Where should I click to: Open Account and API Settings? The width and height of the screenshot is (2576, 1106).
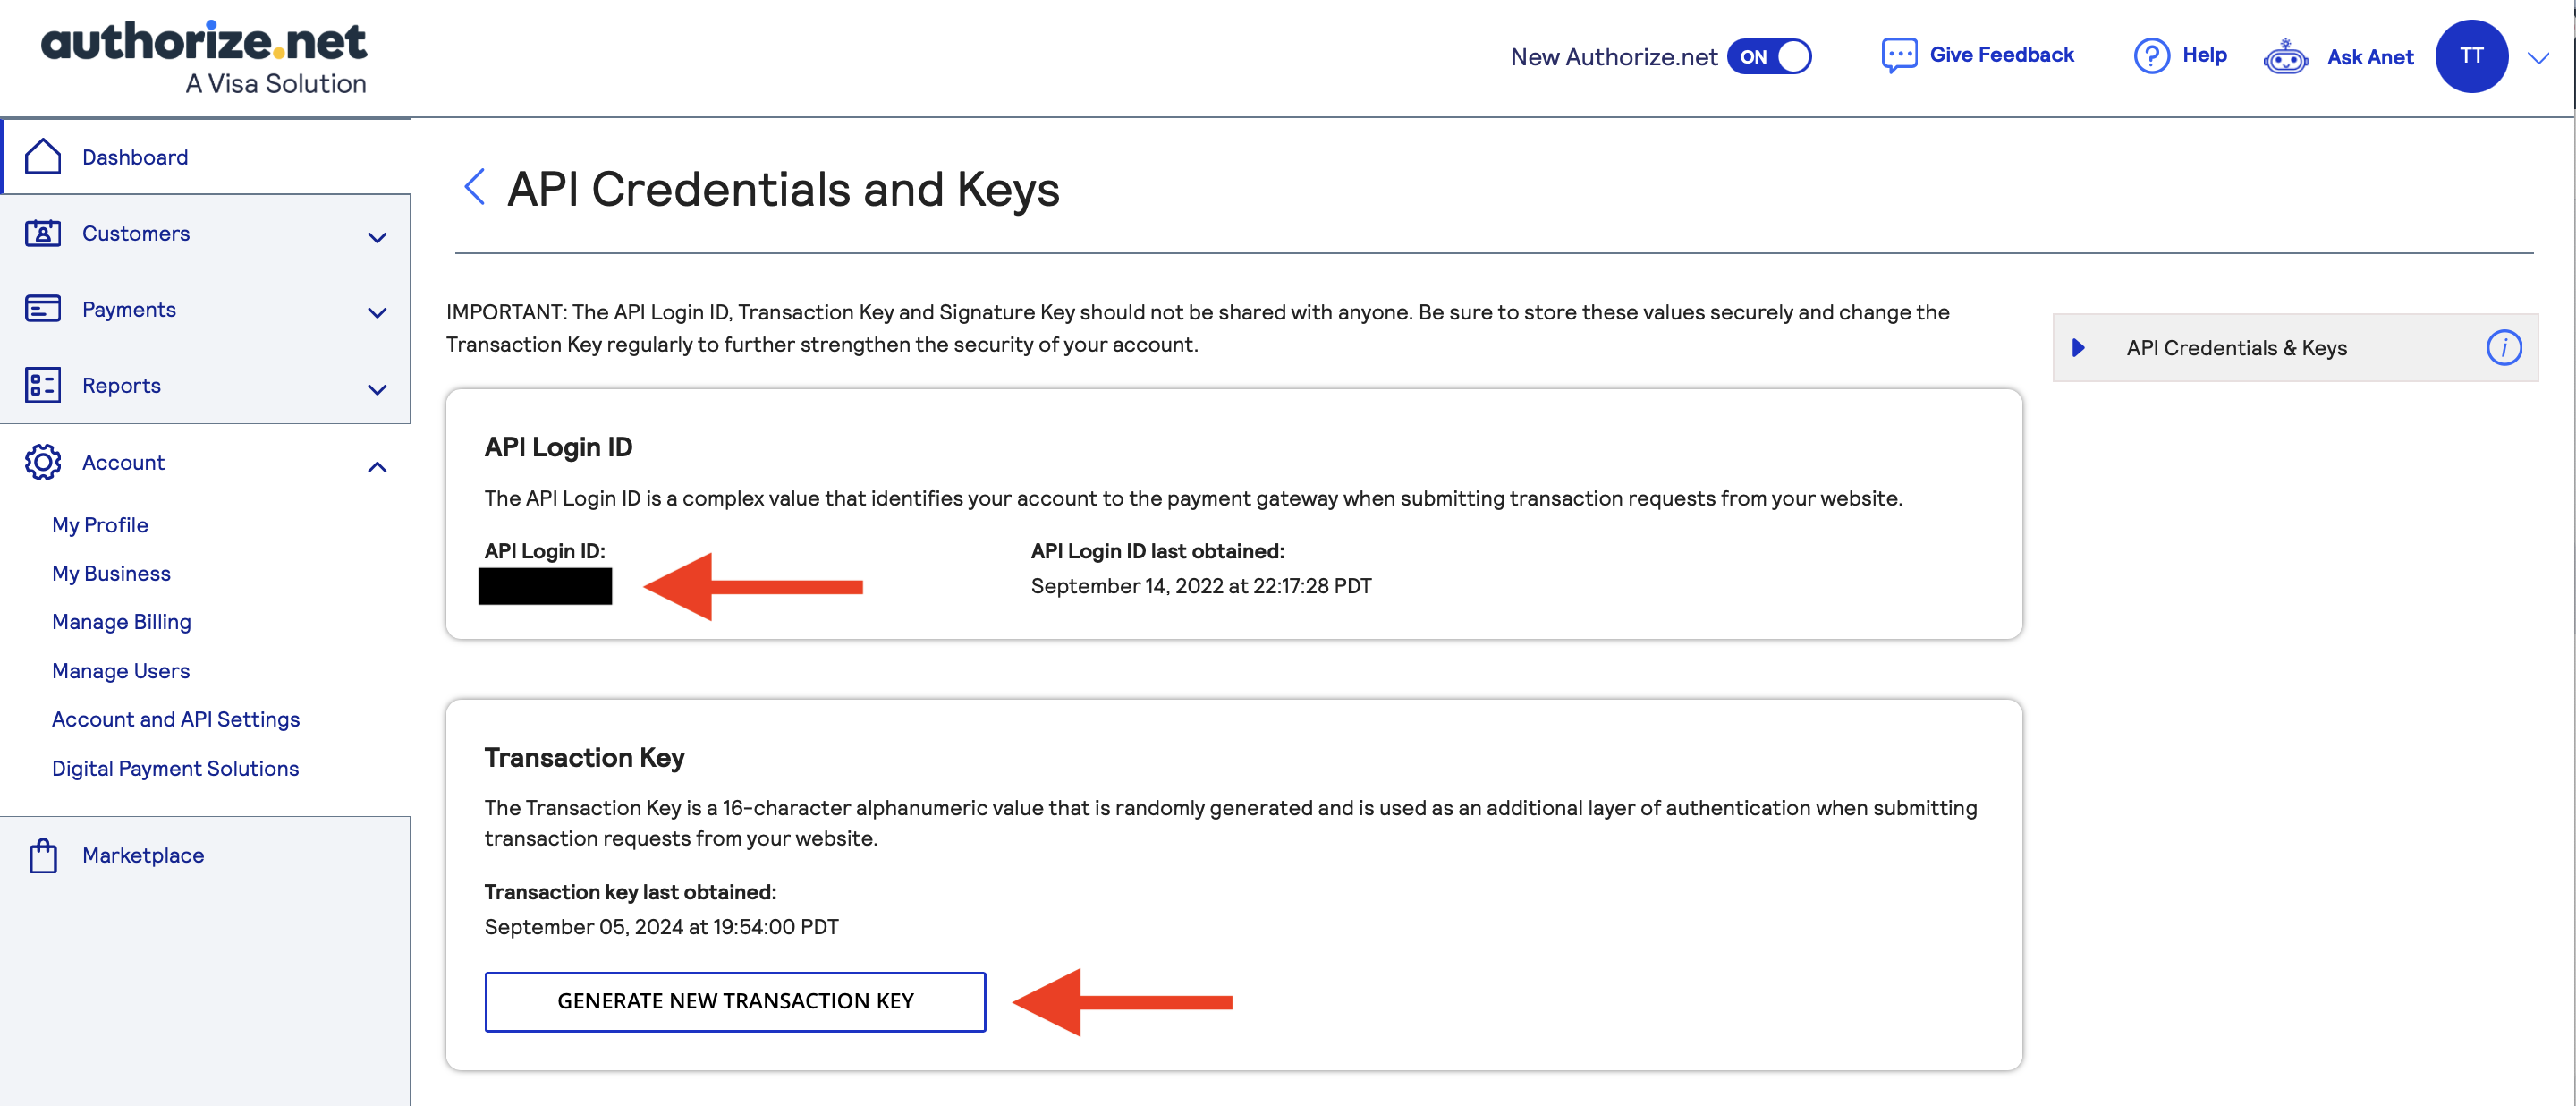[x=175, y=718]
